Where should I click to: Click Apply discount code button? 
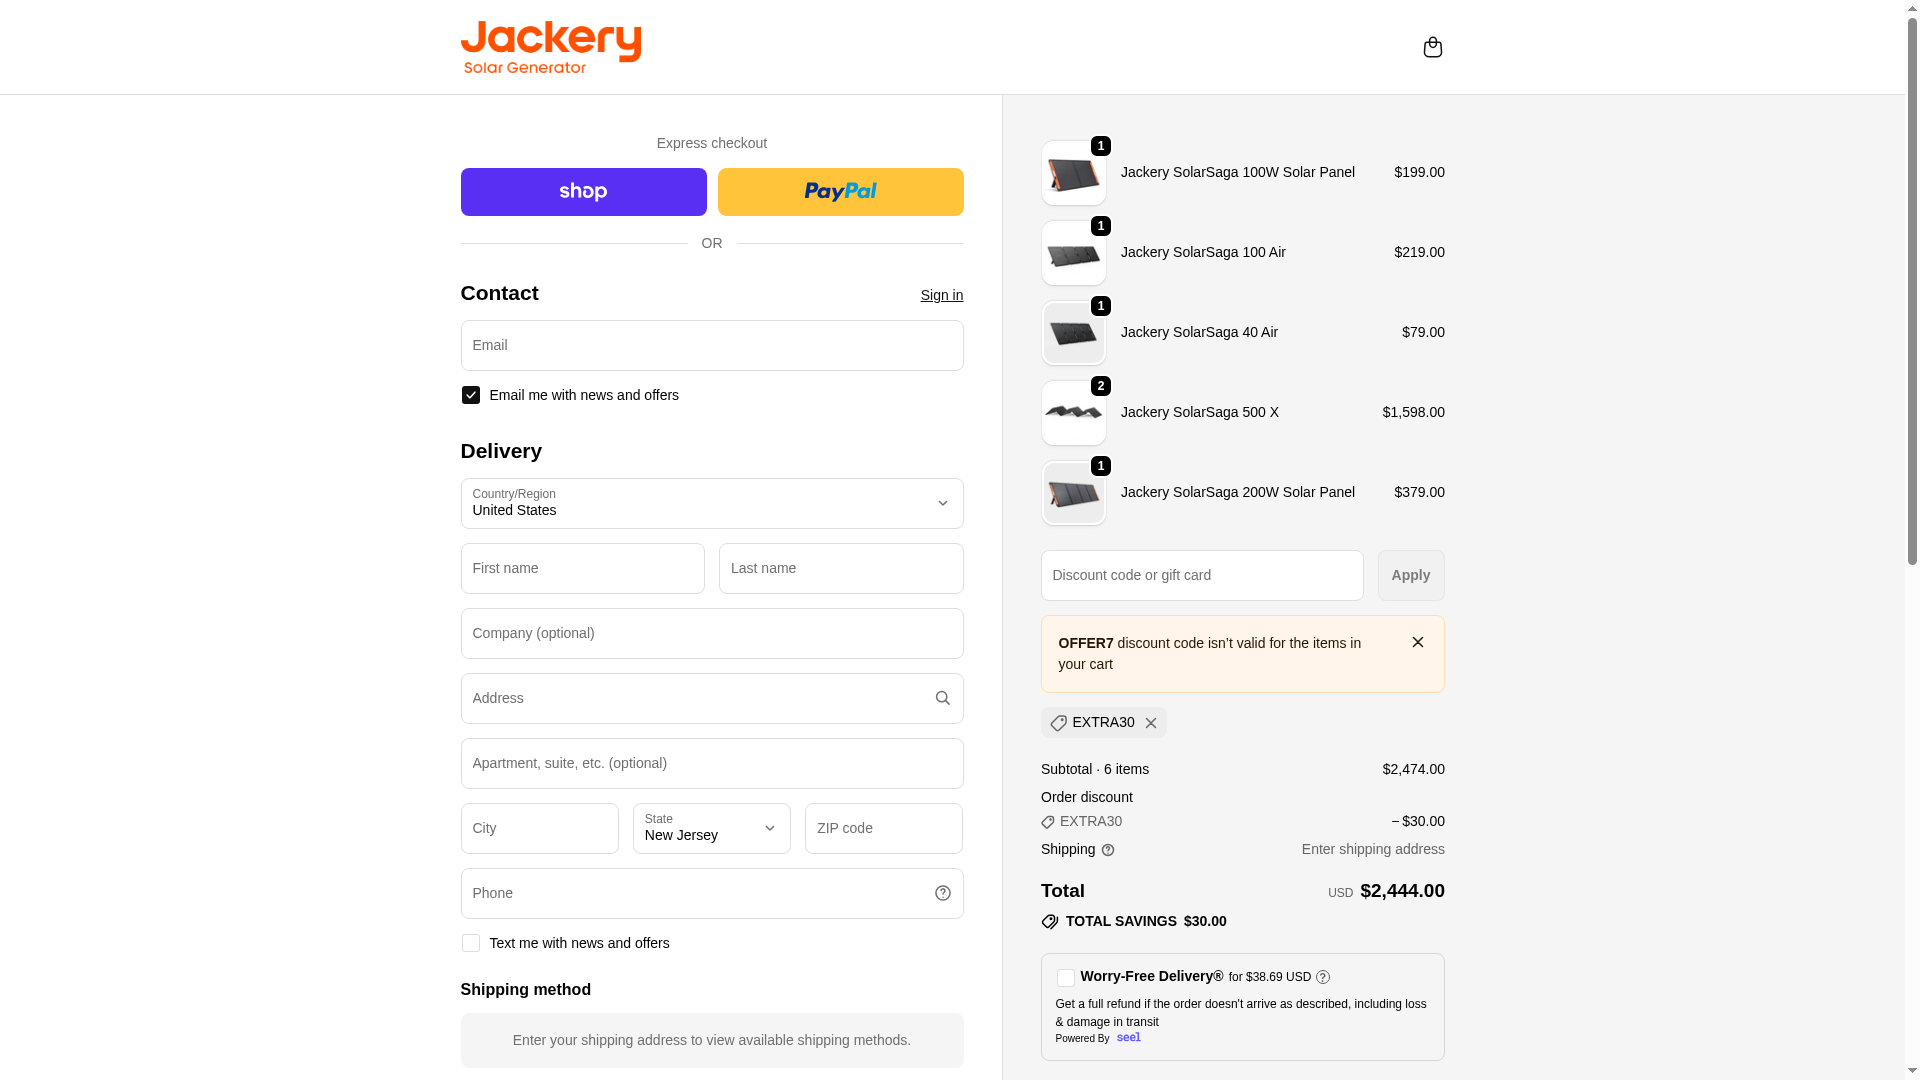1410,575
